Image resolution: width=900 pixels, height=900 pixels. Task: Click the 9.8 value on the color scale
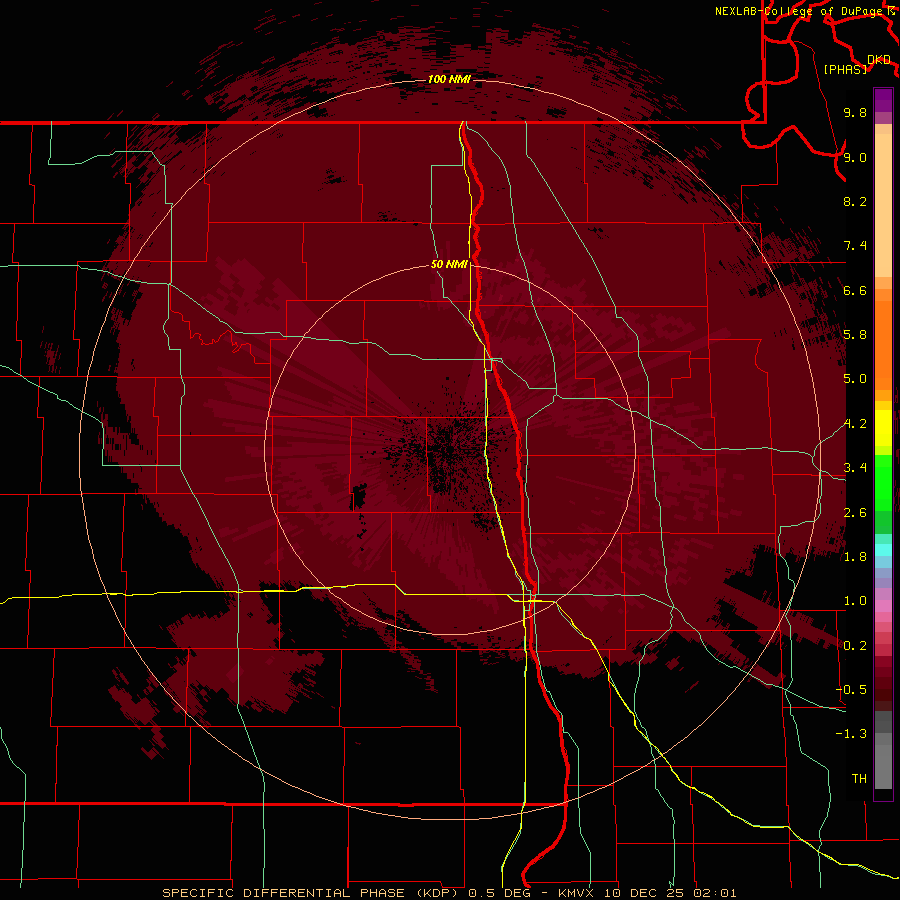coord(855,112)
